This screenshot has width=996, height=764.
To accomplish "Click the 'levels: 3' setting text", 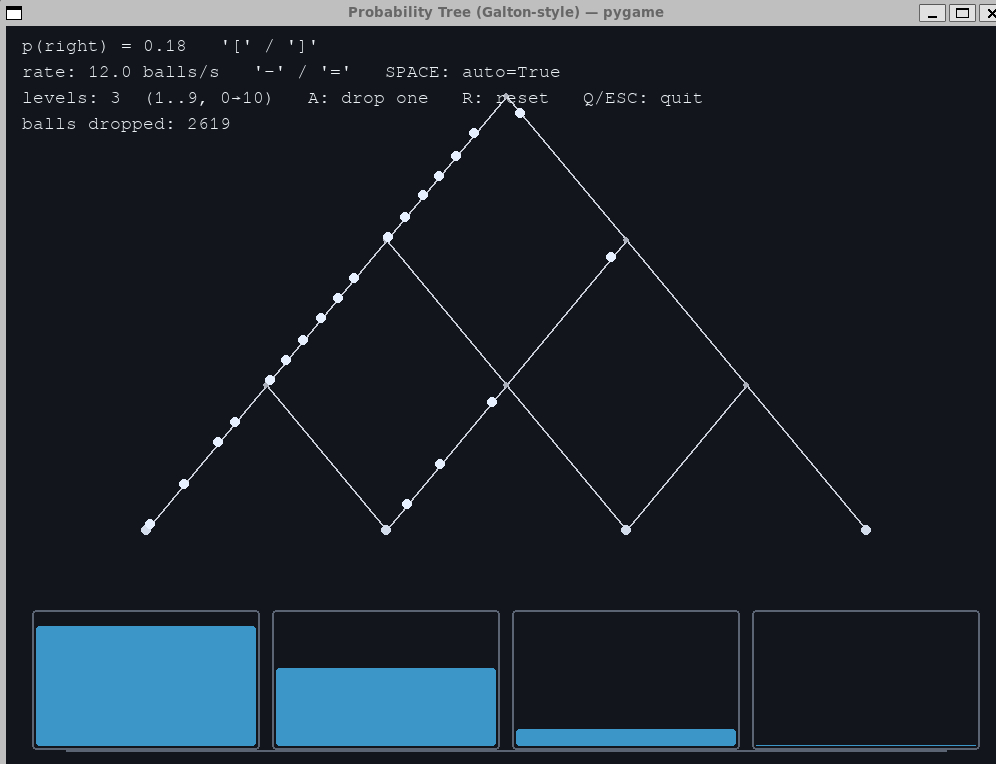I will [71, 98].
